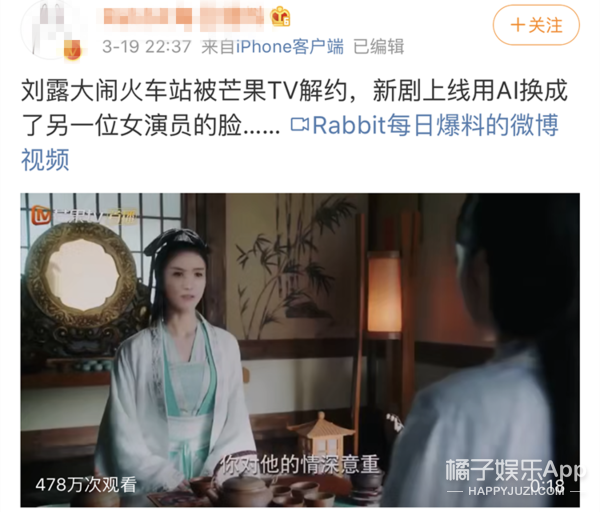Image resolution: width=600 pixels, height=512 pixels.
Task: Click the subtitle 你对他的情深意重
Action: [x=301, y=465]
